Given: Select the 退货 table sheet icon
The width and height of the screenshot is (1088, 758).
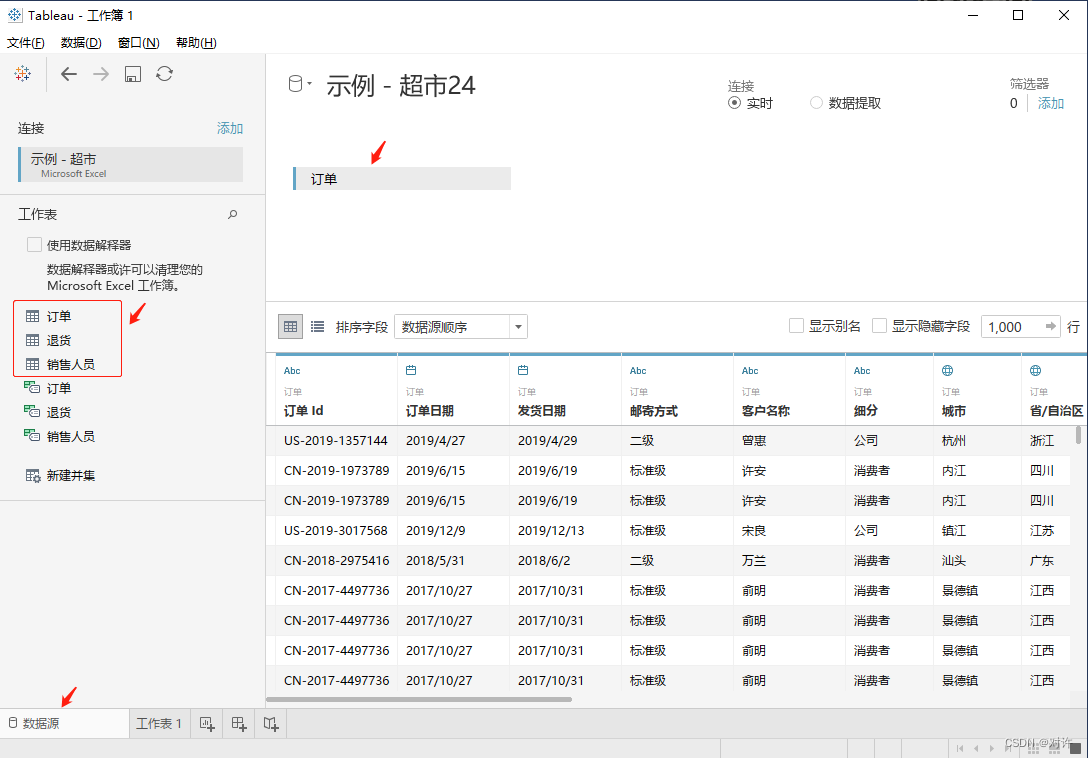Looking at the screenshot, I should [x=33, y=340].
